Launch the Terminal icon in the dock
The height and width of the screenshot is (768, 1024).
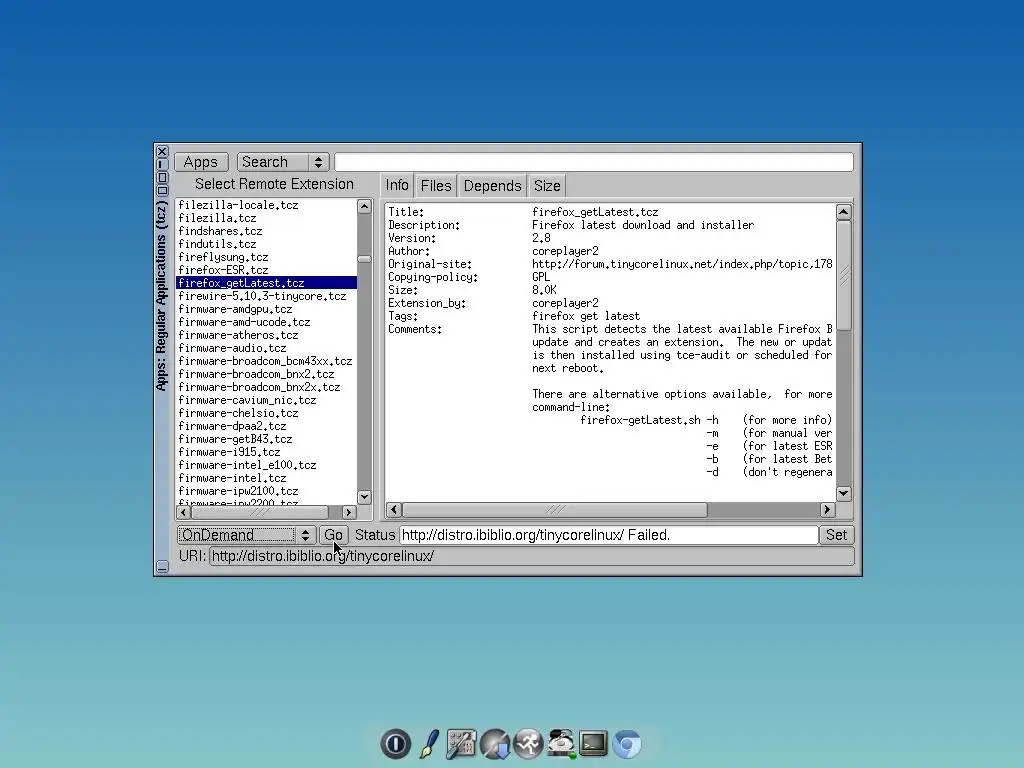[594, 744]
